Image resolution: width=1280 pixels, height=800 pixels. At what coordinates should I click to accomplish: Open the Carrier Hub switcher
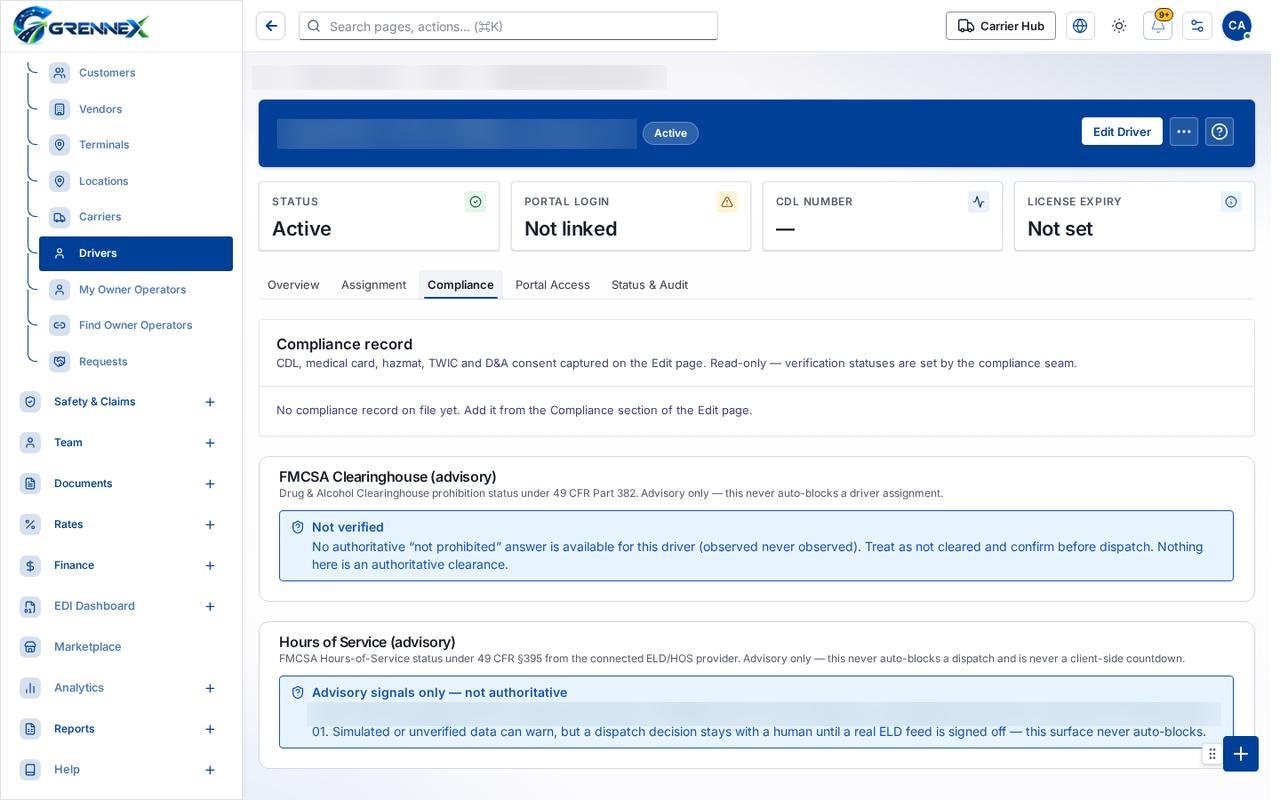point(1001,26)
